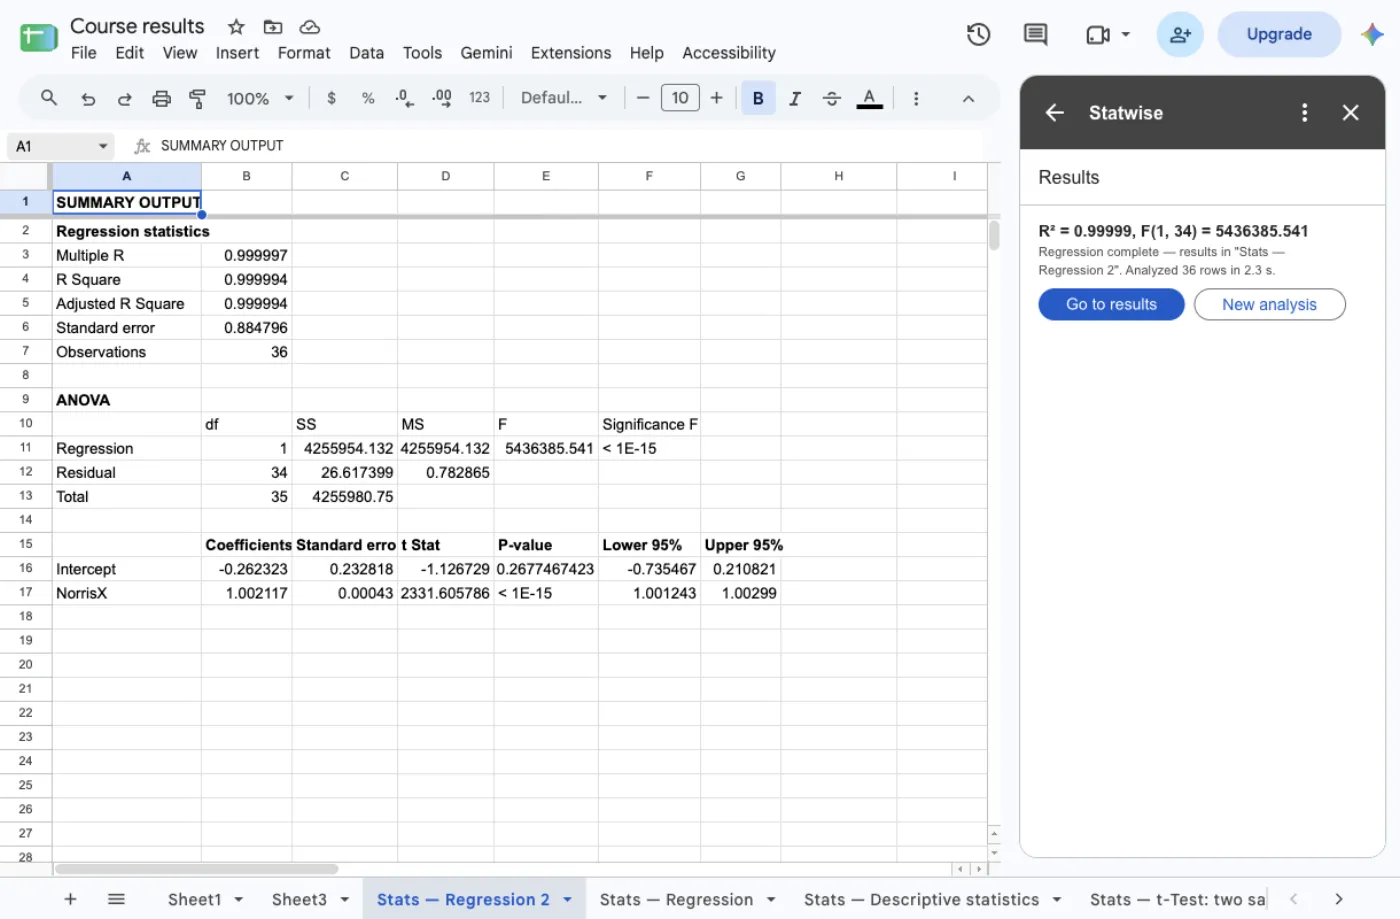Collapse the toolbar with chevron
The height and width of the screenshot is (919, 1400).
[967, 98]
